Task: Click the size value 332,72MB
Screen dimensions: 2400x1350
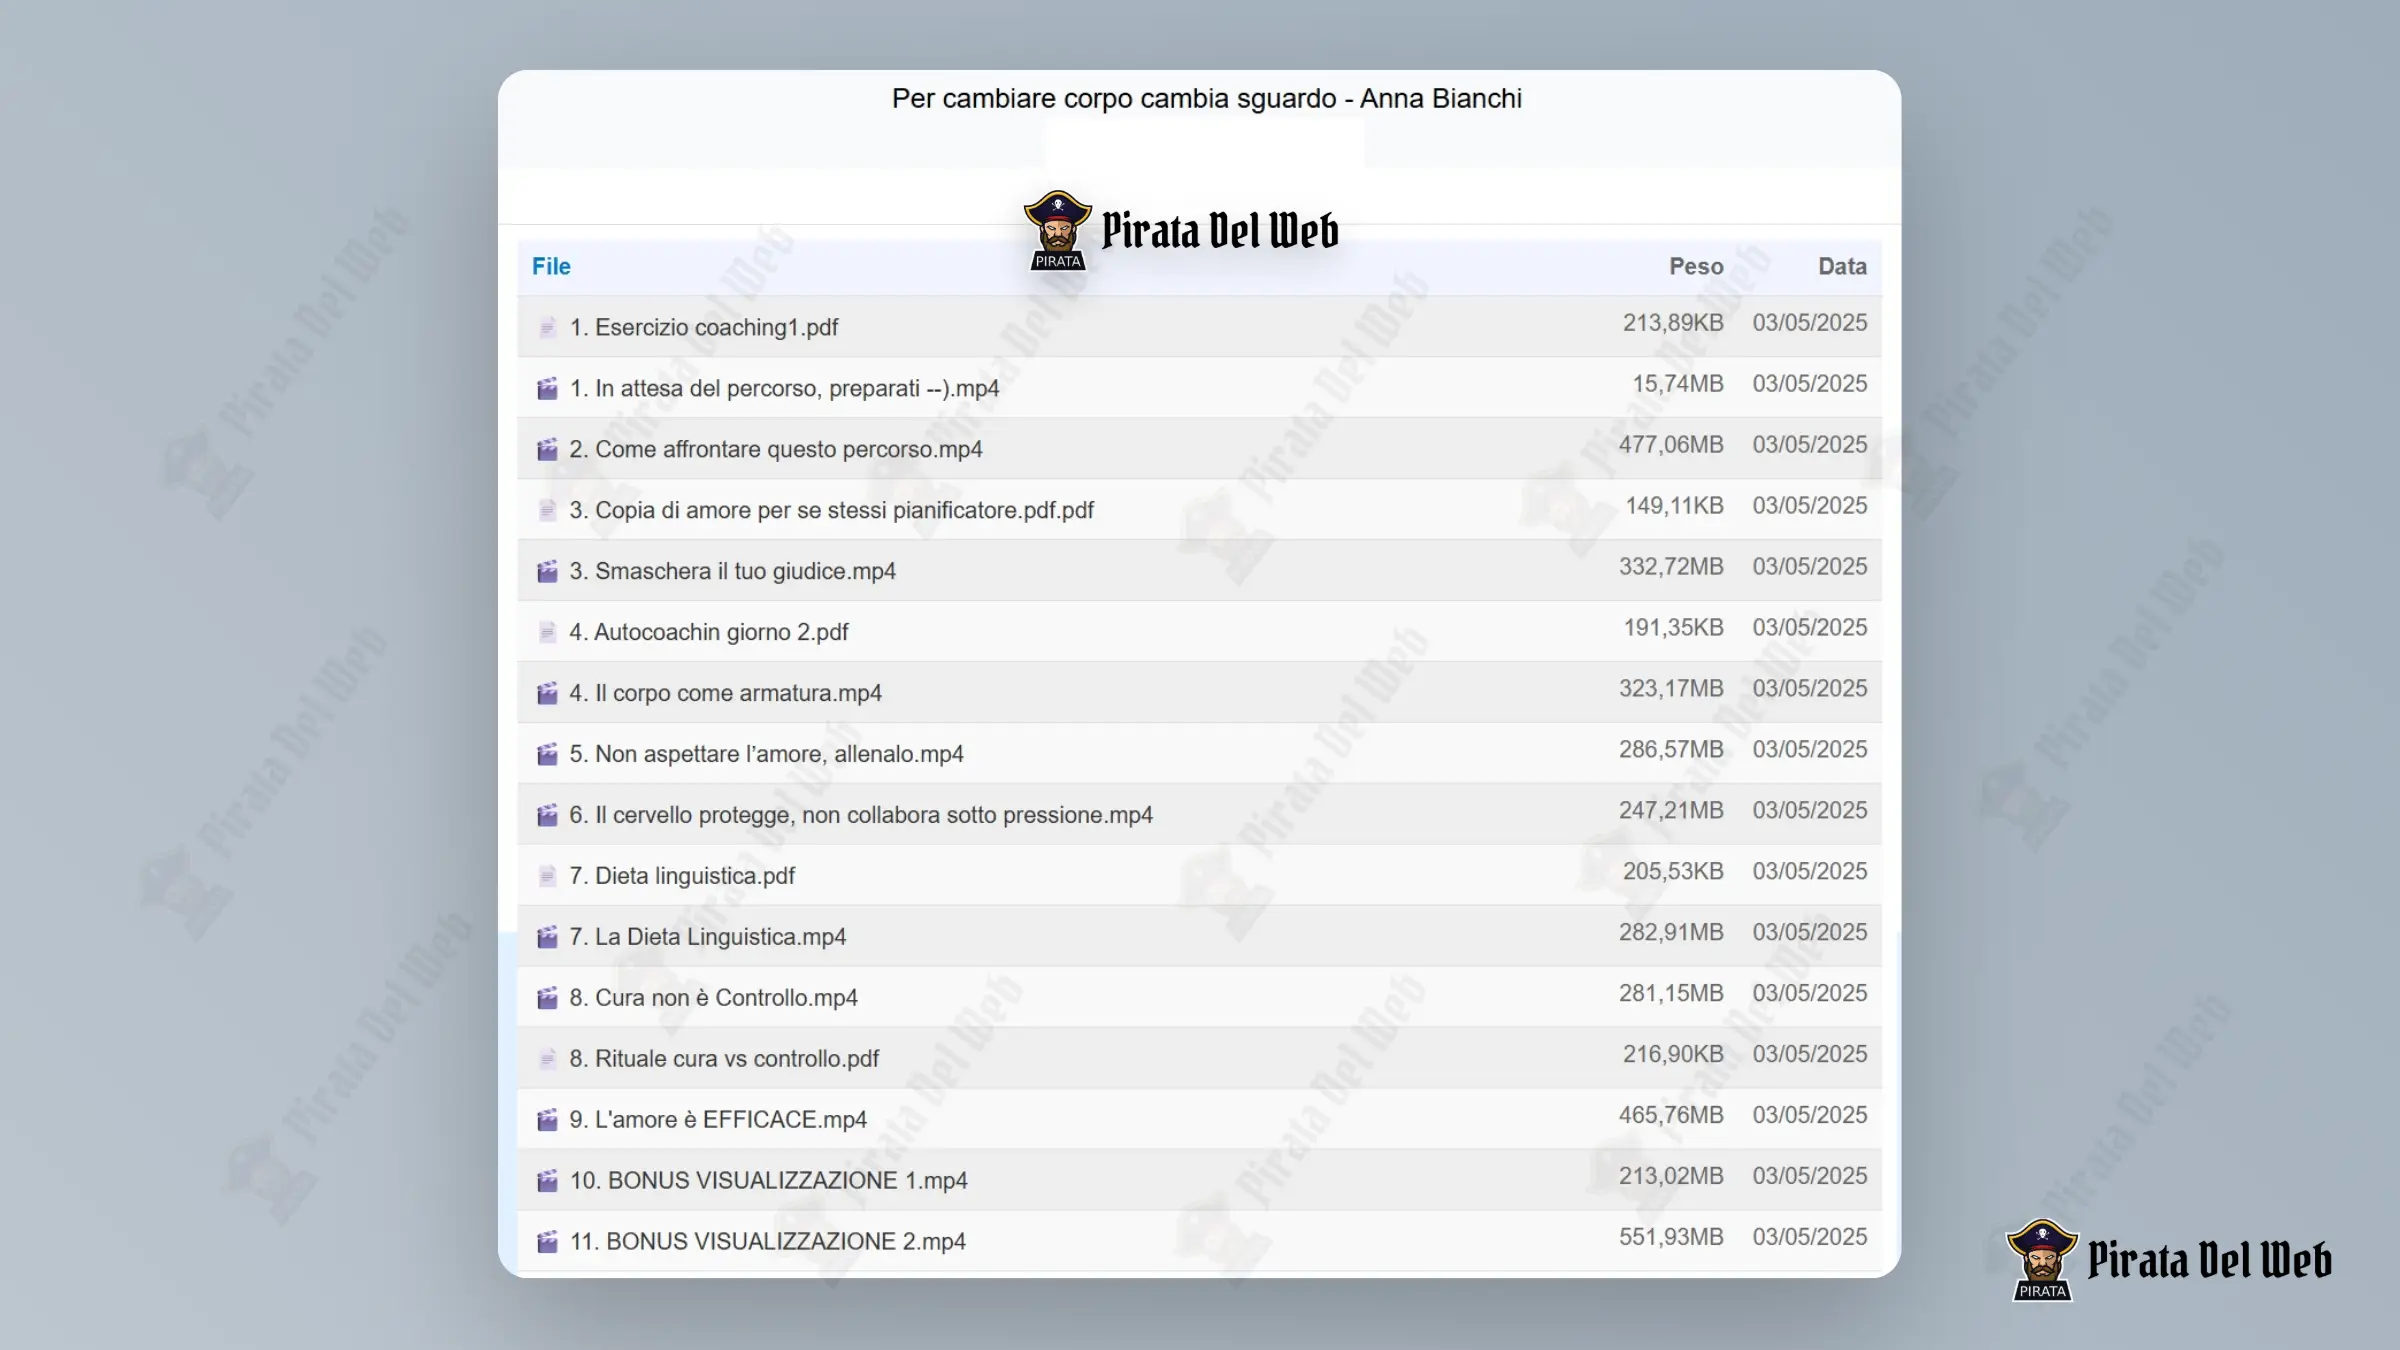Action: [1671, 567]
